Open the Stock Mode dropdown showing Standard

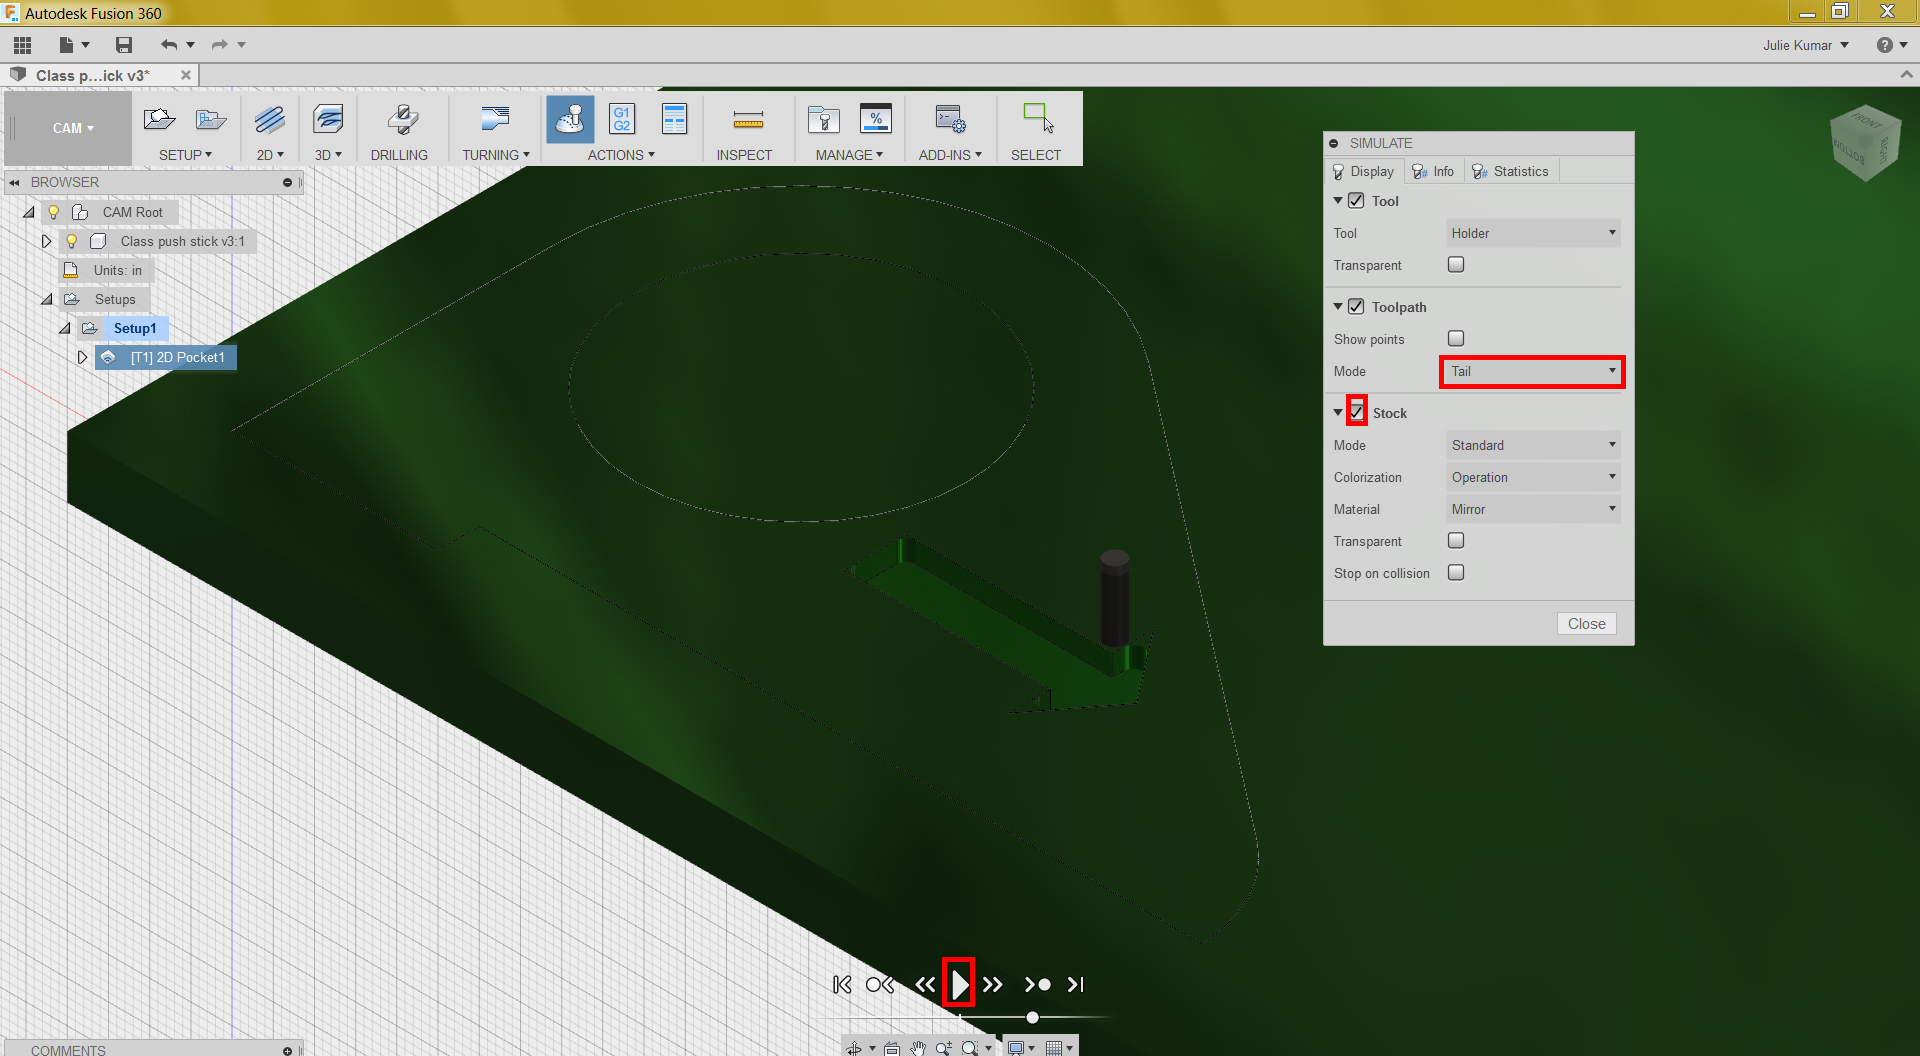point(1533,445)
